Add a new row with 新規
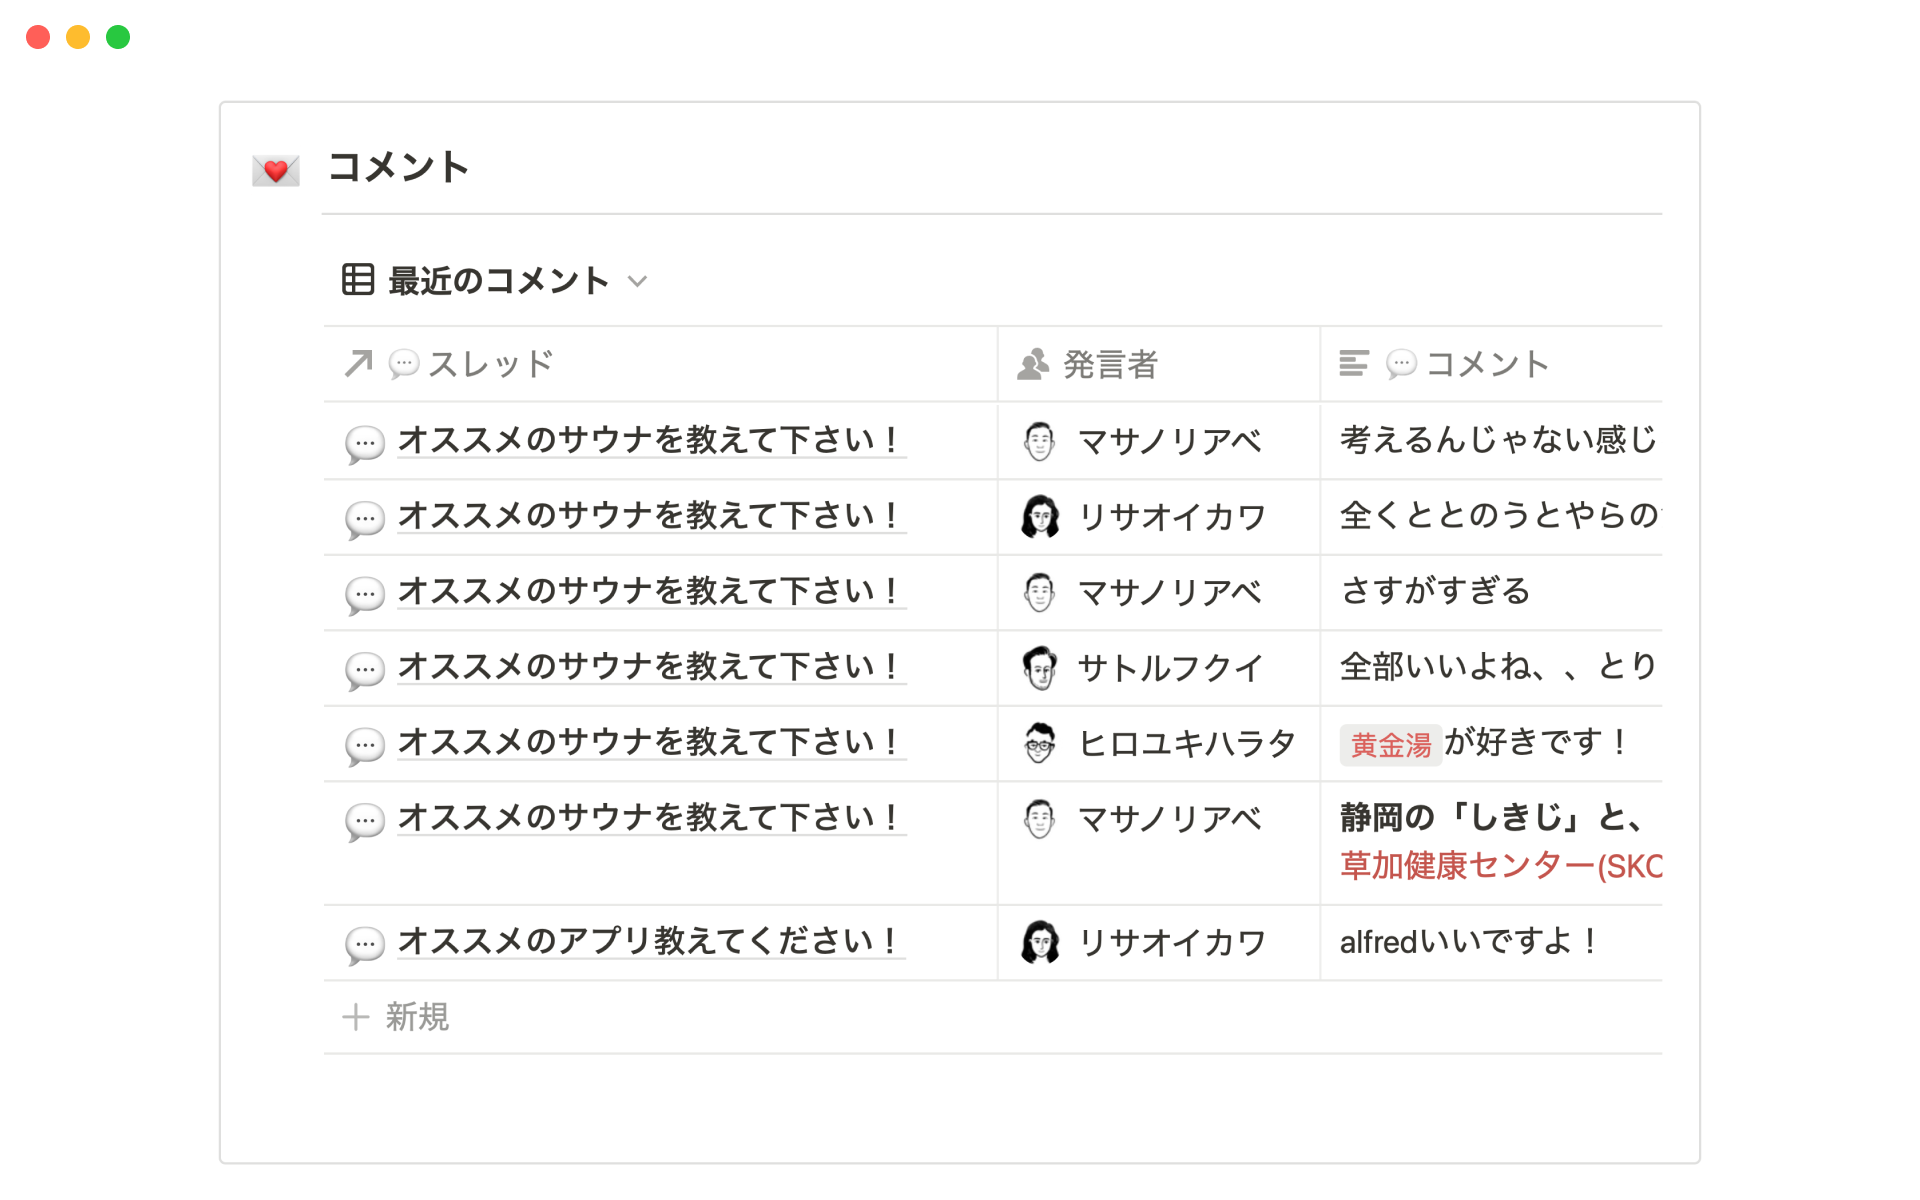The image size is (1920, 1200). point(417,1017)
